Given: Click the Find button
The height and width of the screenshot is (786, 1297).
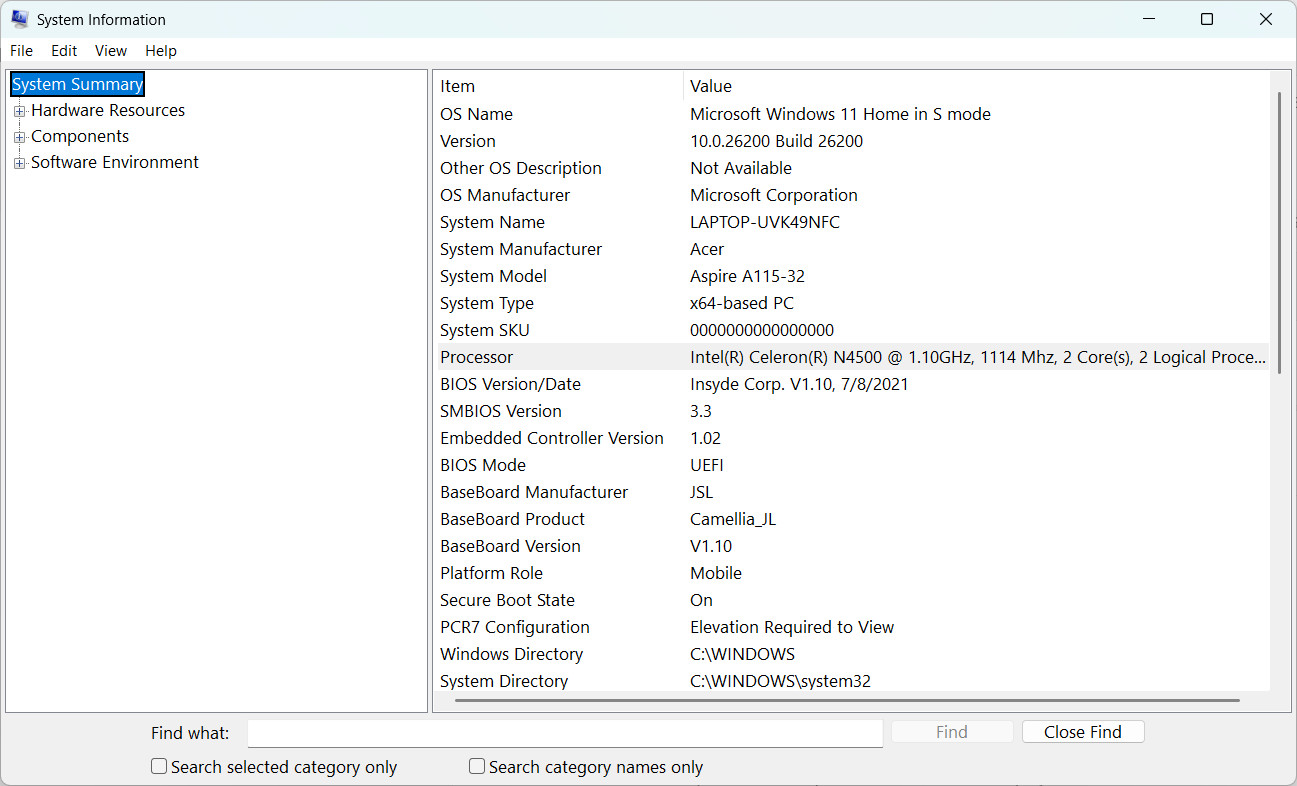Looking at the screenshot, I should [x=952, y=732].
